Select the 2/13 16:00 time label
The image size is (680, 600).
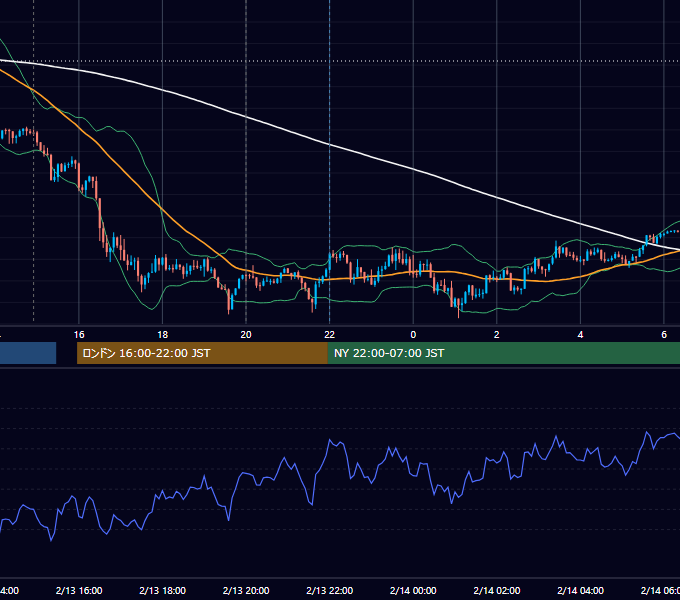(79, 590)
